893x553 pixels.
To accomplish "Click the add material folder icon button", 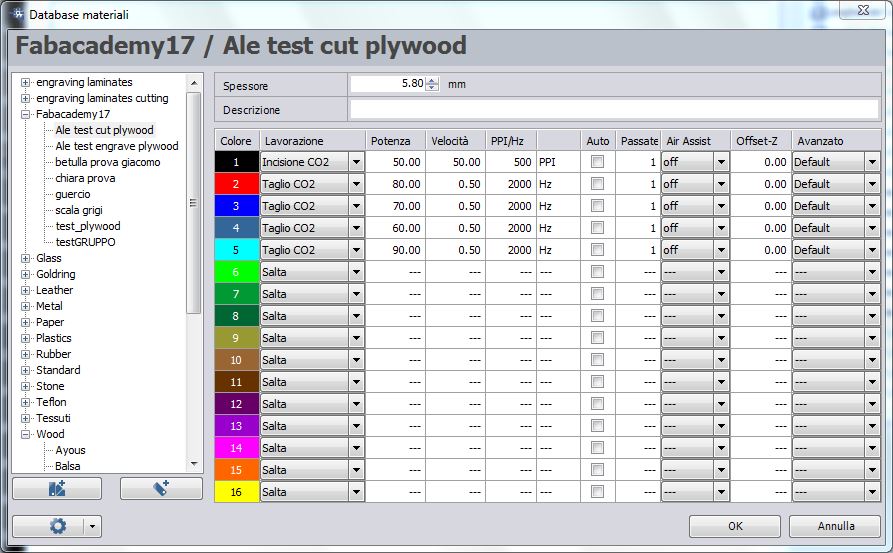I will pos(57,489).
